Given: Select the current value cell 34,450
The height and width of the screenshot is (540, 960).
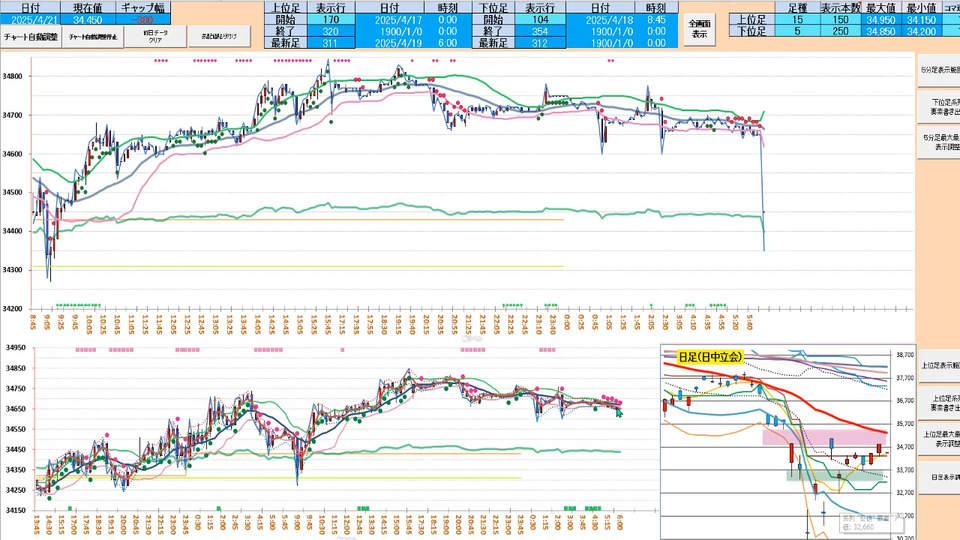Looking at the screenshot, I should click(x=88, y=20).
